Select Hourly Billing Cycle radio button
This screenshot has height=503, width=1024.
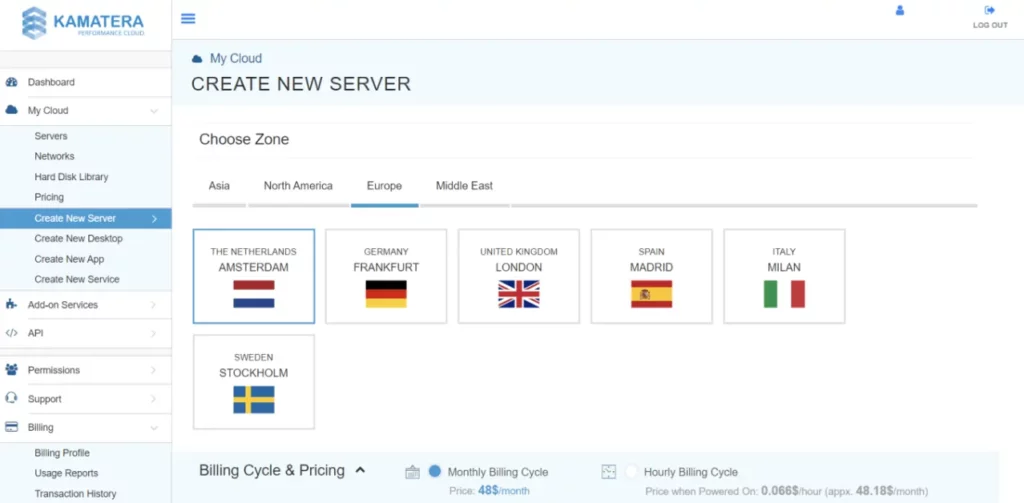tap(631, 471)
